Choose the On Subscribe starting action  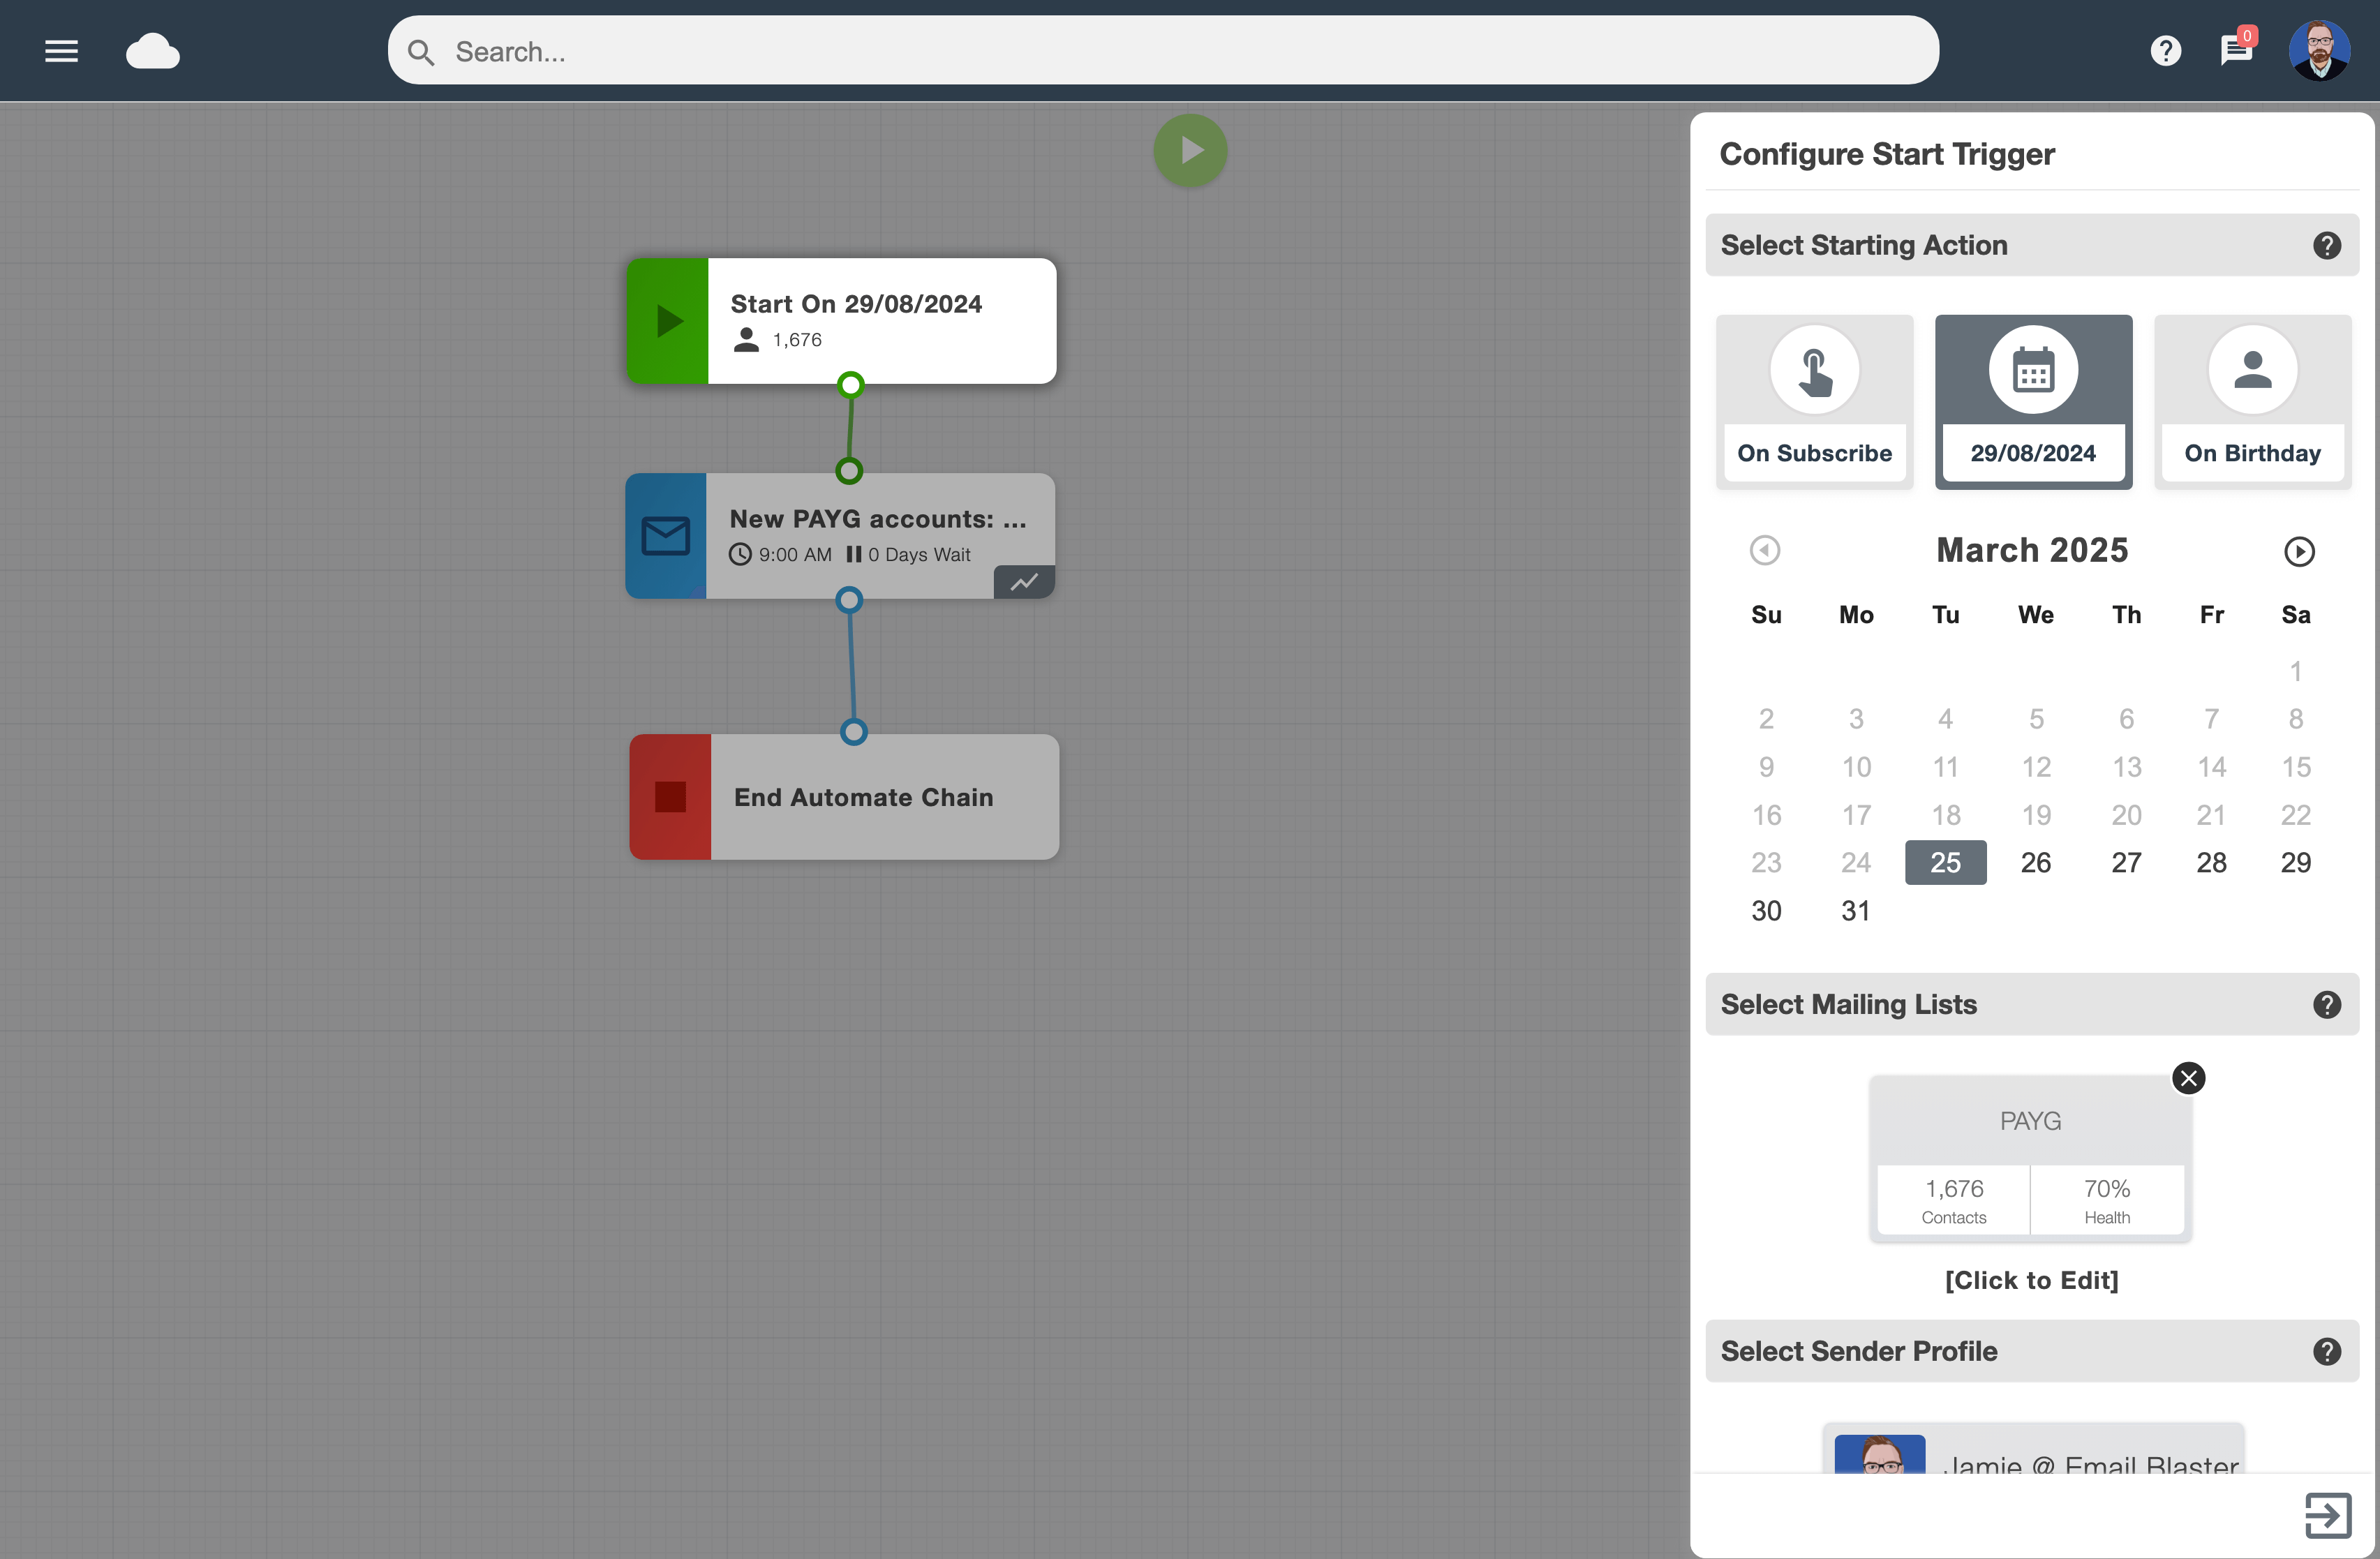coord(1814,402)
